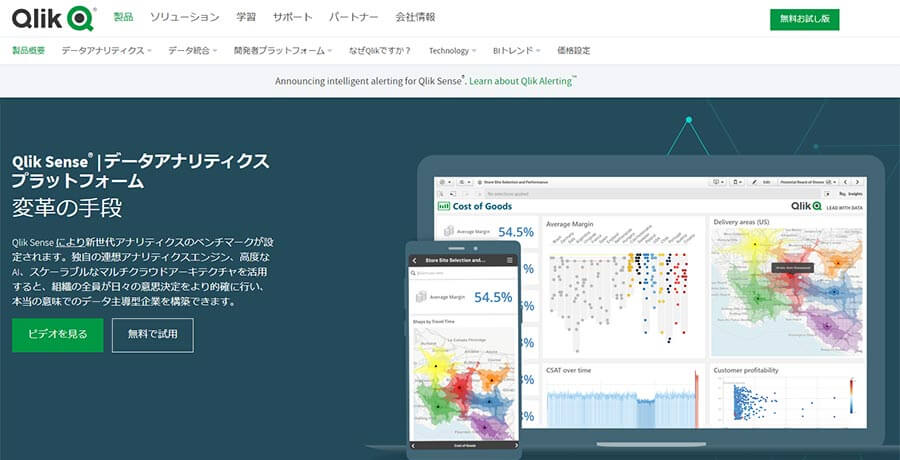Open the 開発者プラットフォーム dropdown
This screenshot has width=900, height=460.
[x=284, y=50]
